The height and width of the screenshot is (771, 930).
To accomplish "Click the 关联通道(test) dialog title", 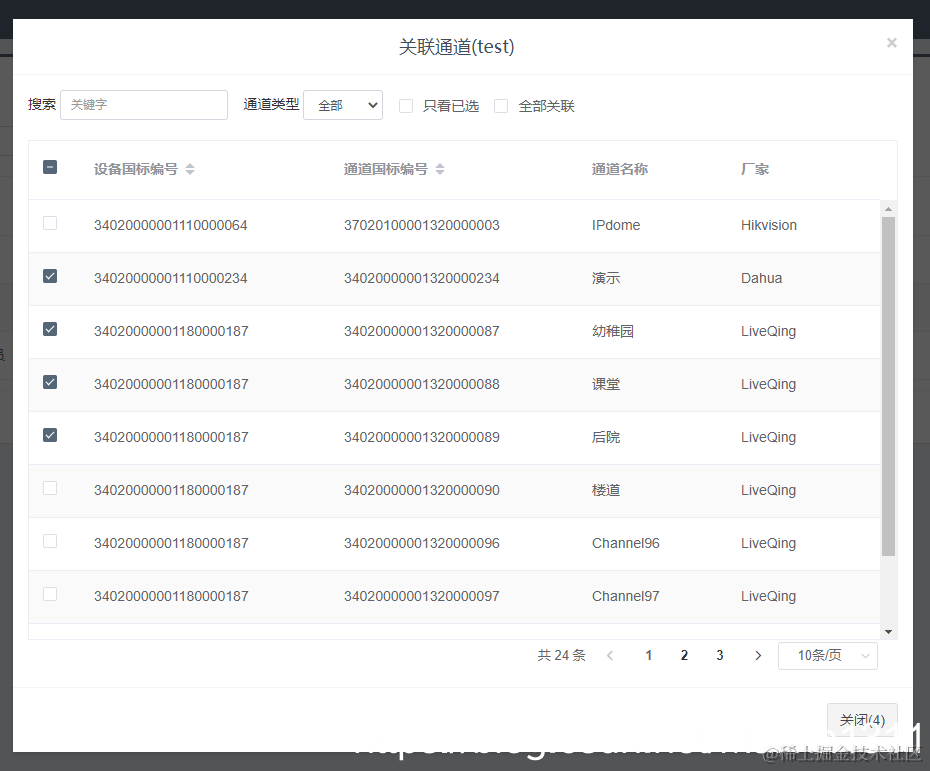I will pos(457,47).
